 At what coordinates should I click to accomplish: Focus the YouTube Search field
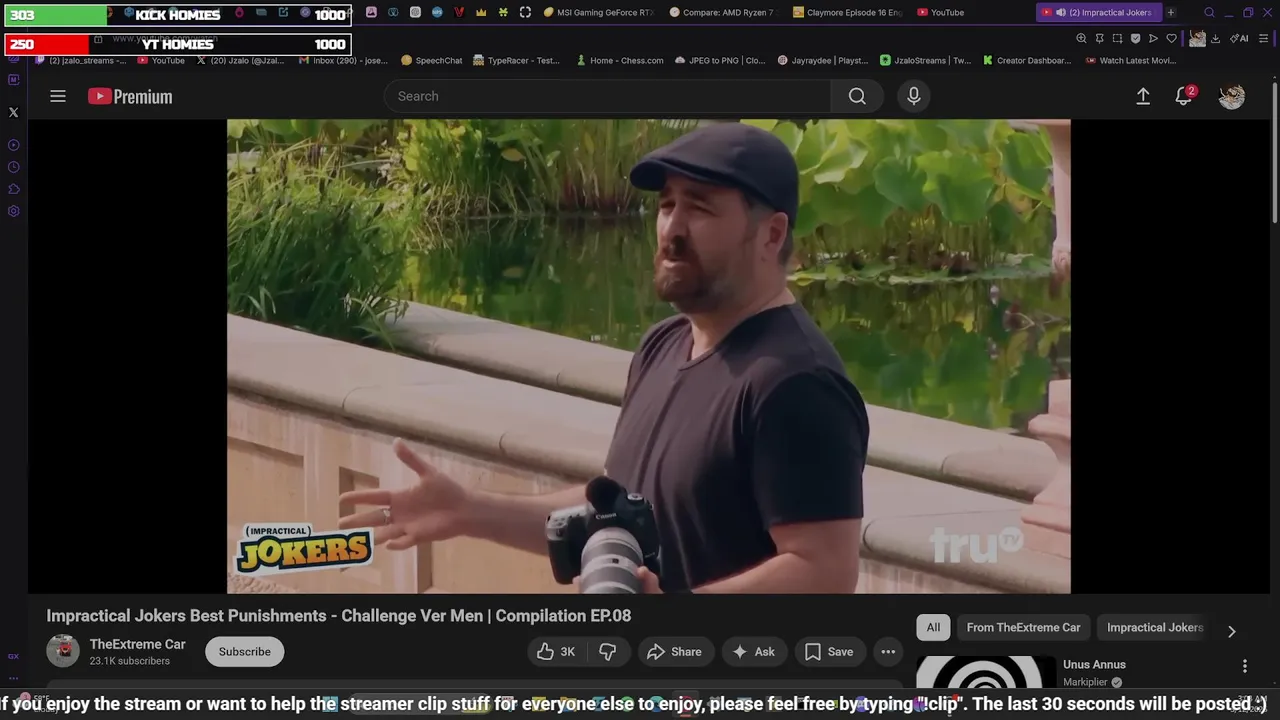607,96
